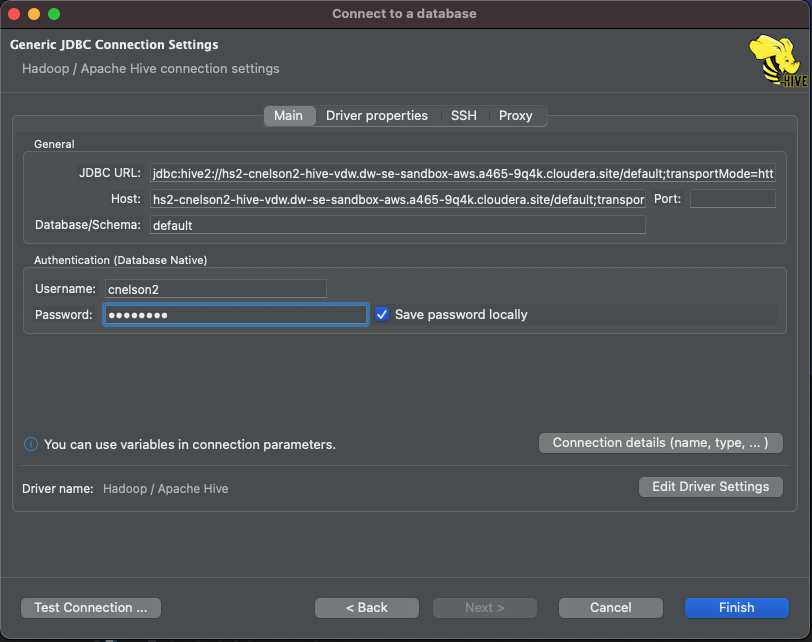Open the Proxy tab
Viewport: 812px width, 642px height.
pyautogui.click(x=516, y=115)
